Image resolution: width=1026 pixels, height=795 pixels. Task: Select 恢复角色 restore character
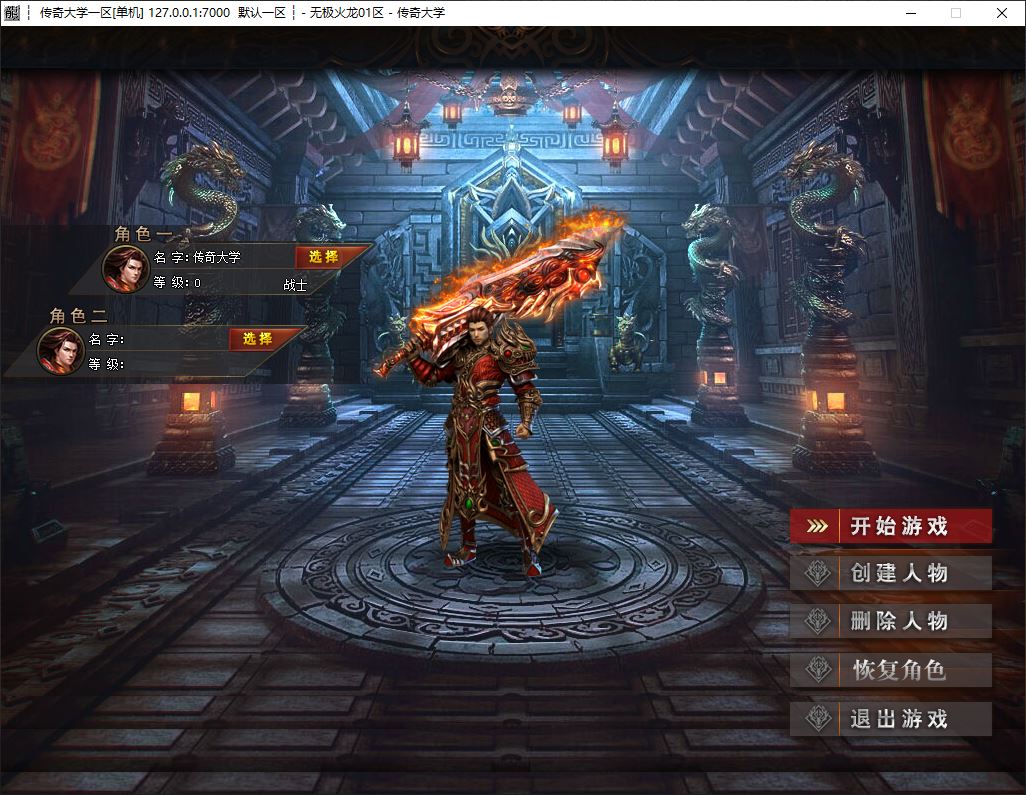pyautogui.click(x=891, y=670)
